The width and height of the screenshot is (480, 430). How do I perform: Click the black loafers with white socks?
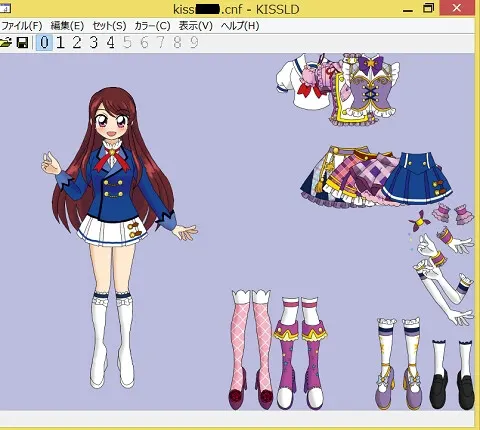453,375
